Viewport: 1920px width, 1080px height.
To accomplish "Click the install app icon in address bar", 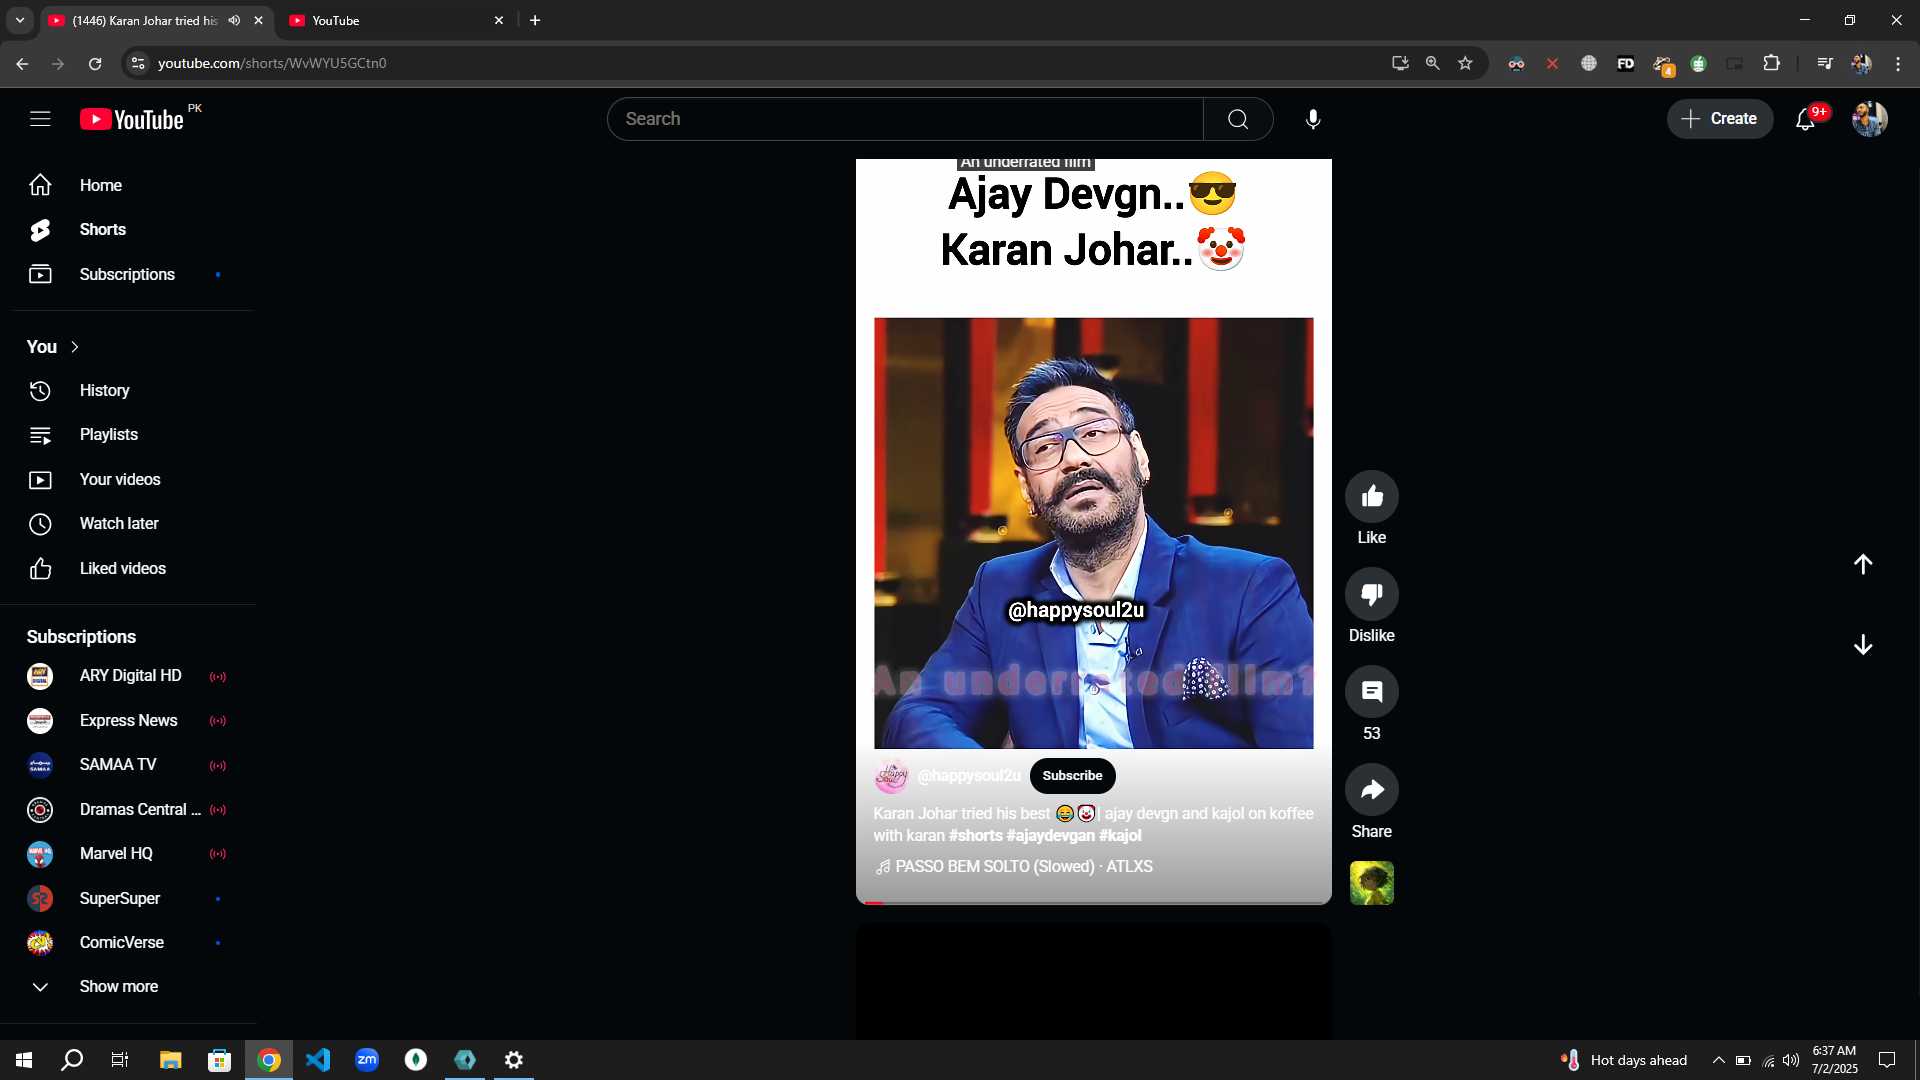I will point(1400,63).
